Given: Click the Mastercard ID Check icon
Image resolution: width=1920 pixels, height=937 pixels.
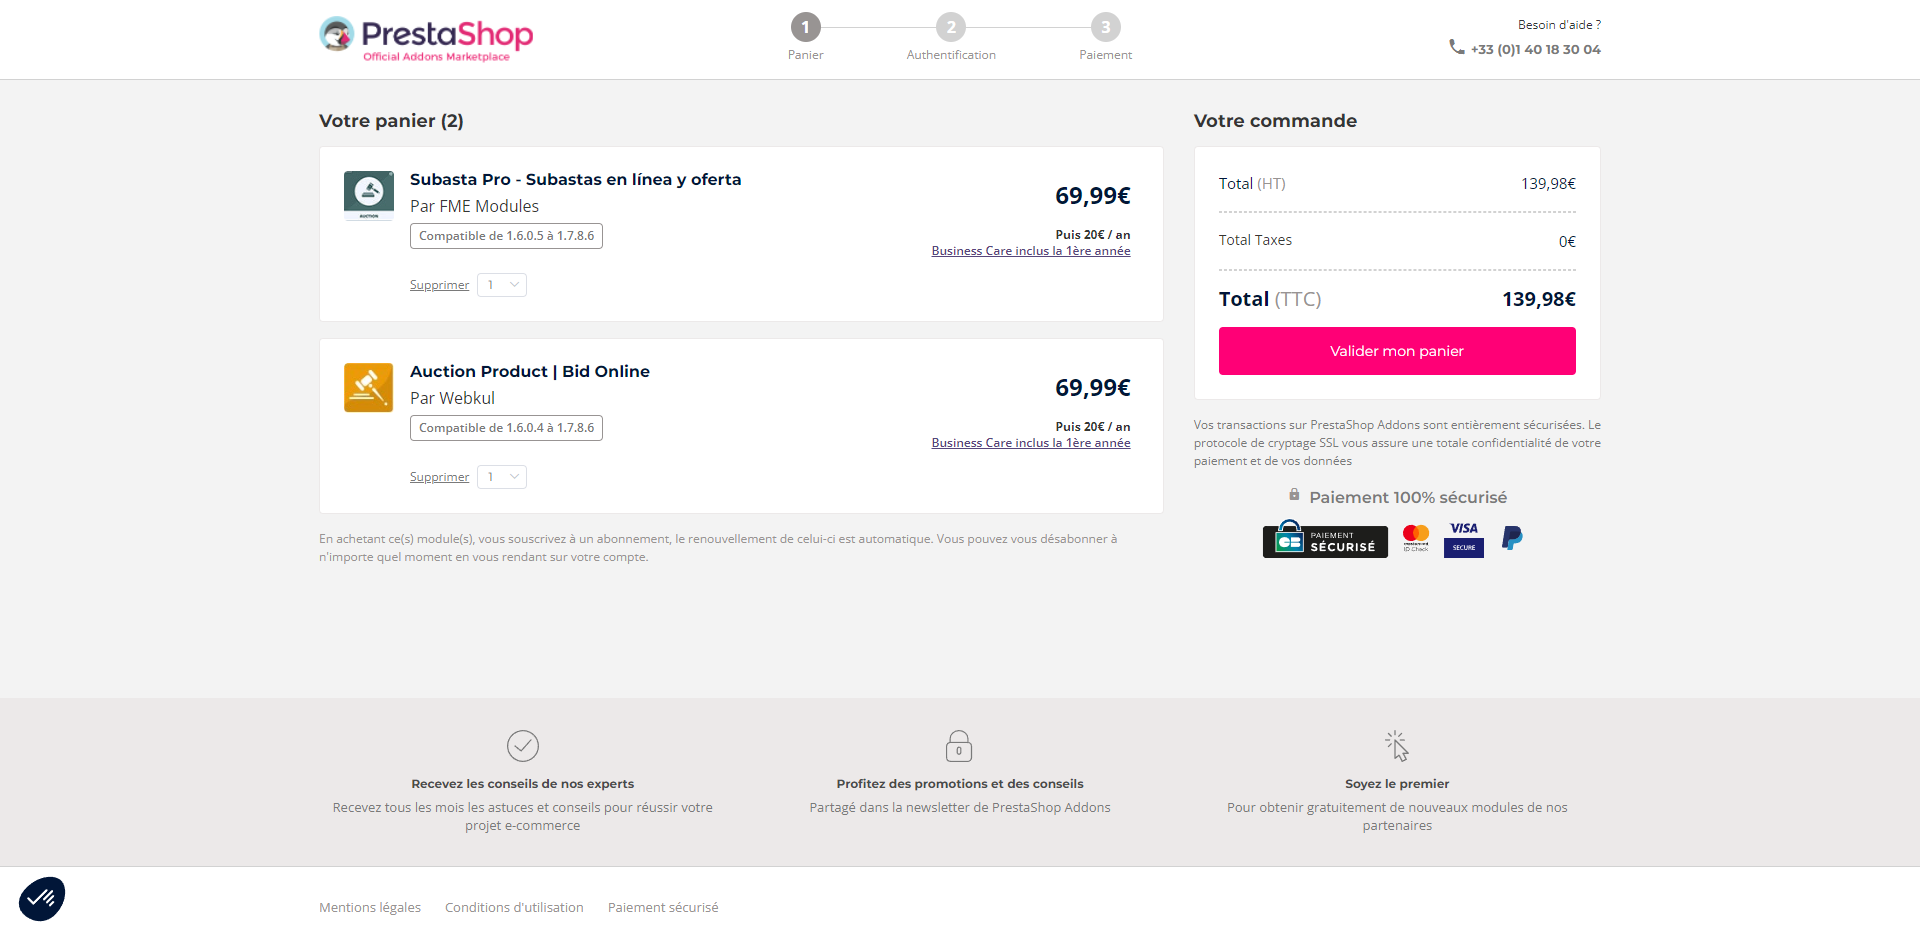Looking at the screenshot, I should (x=1415, y=538).
